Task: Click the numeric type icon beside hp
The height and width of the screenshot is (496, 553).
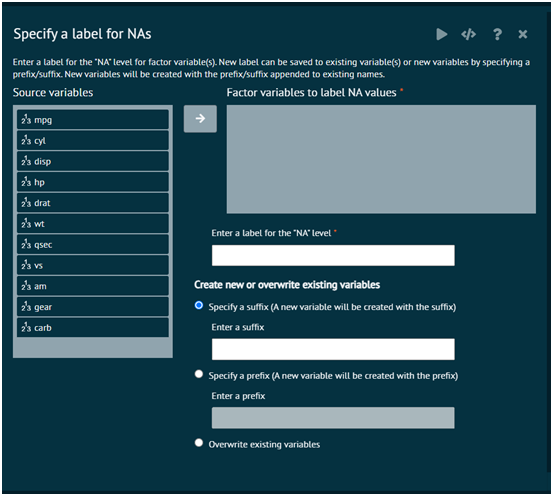Action: click(x=26, y=182)
